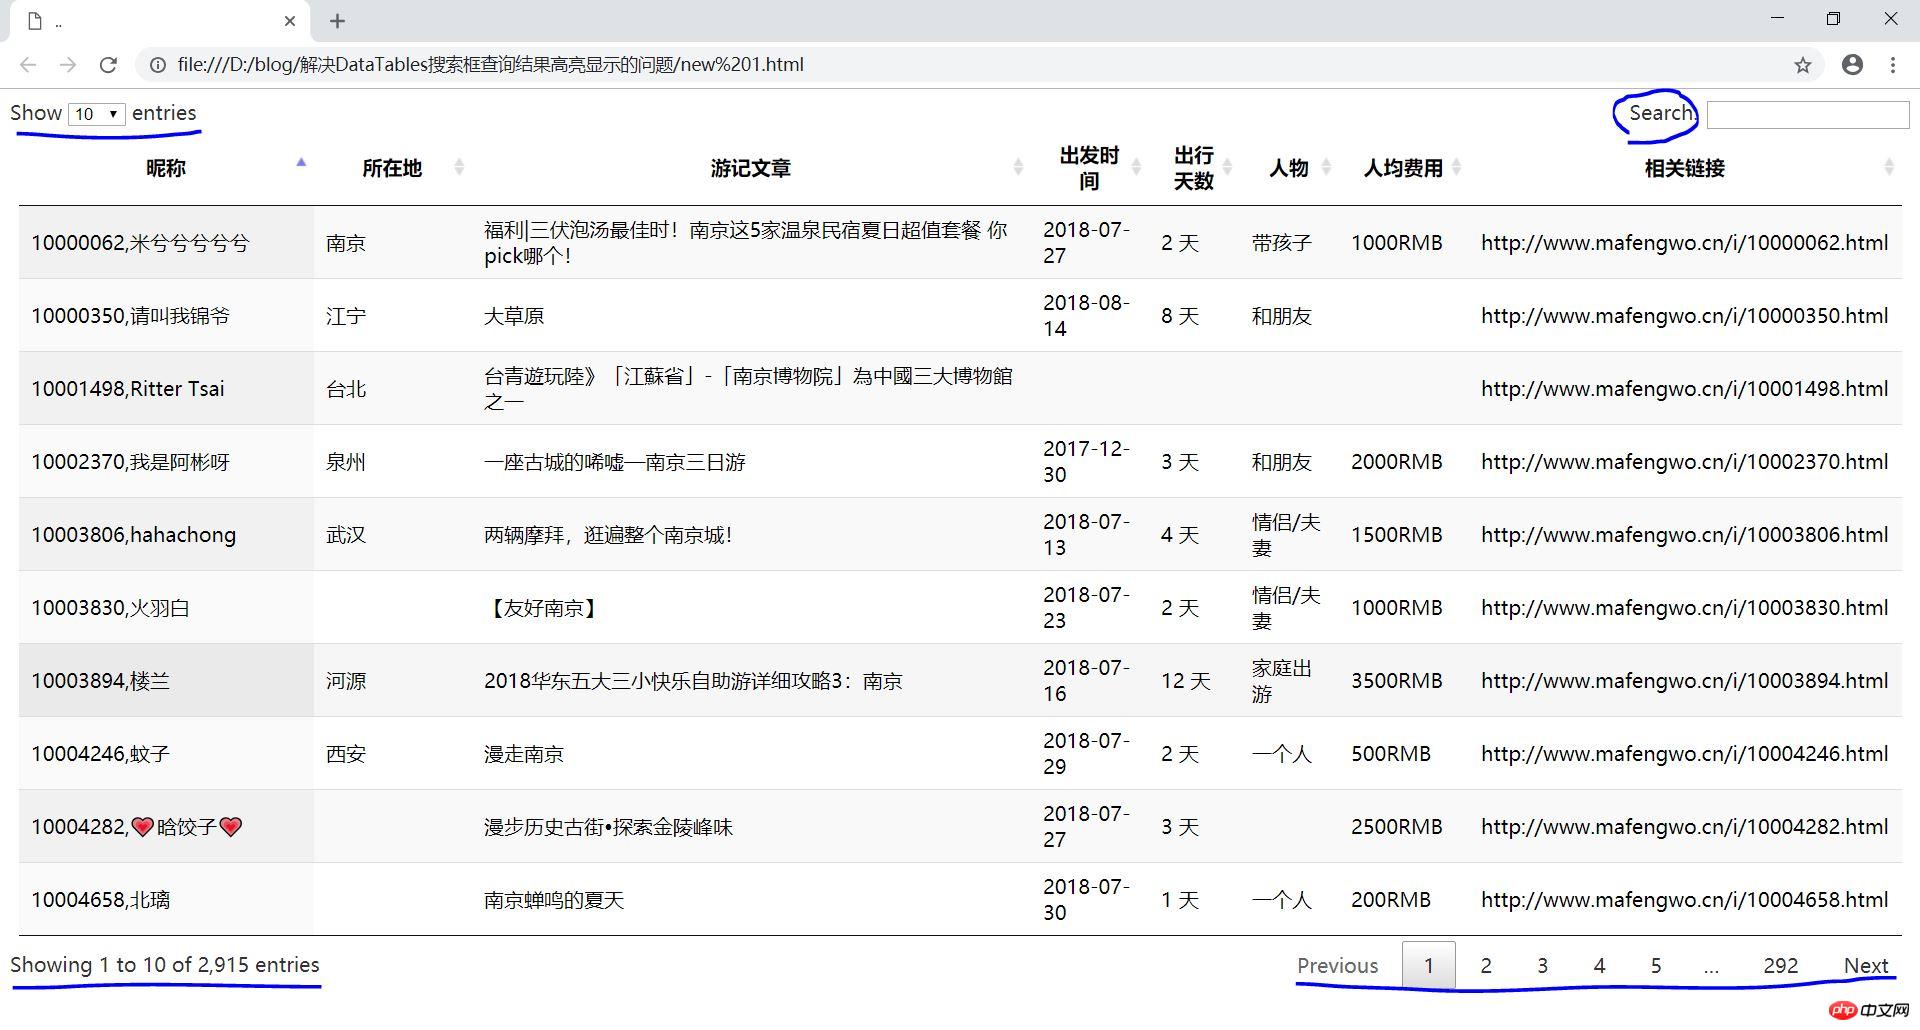This screenshot has height=1030, width=1920.
Task: Open the Show entries count dropdown
Action: (x=97, y=114)
